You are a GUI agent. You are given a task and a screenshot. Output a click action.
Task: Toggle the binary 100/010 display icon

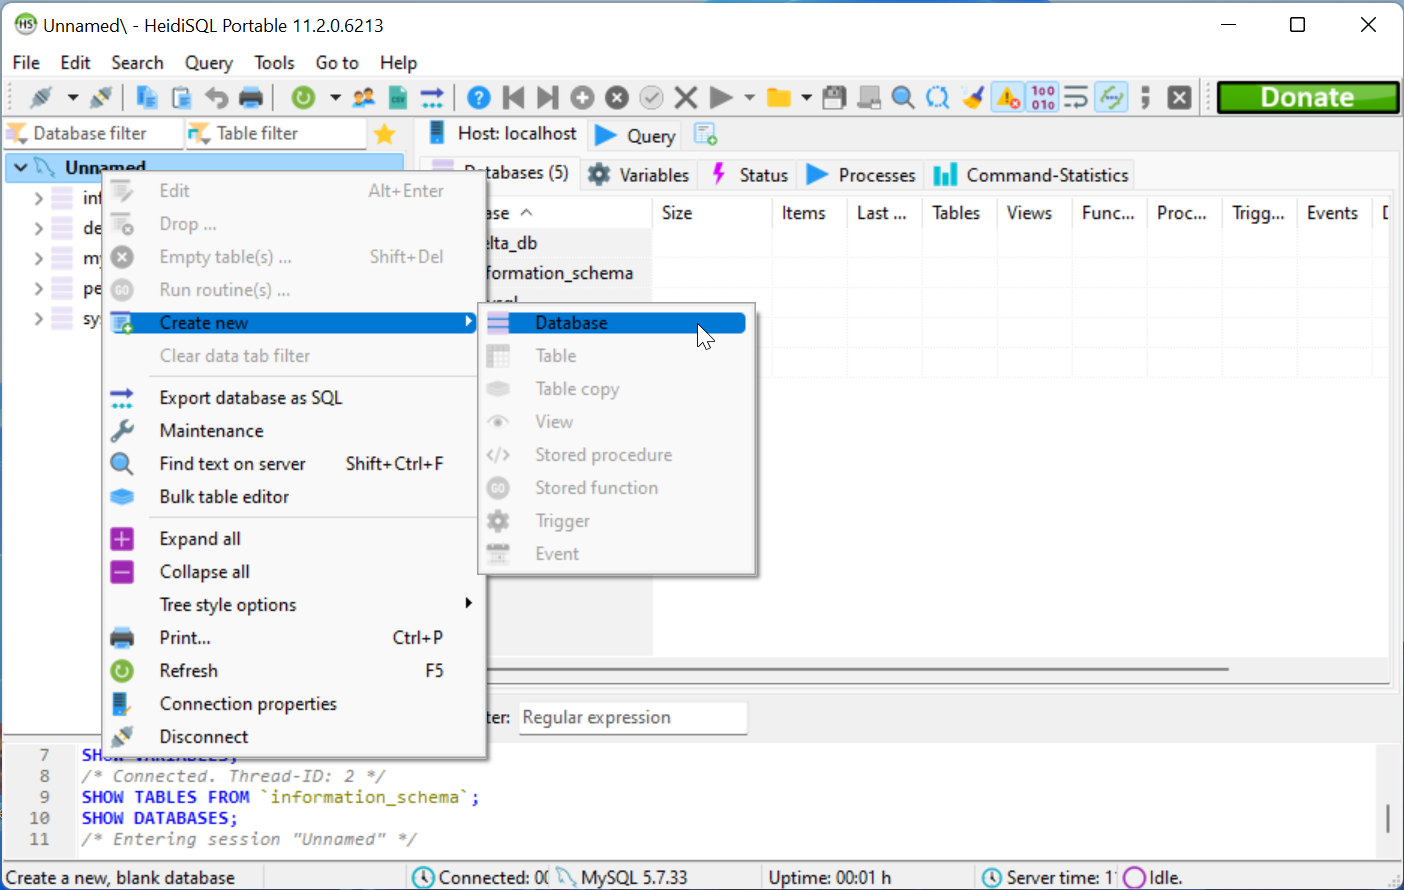[1043, 97]
